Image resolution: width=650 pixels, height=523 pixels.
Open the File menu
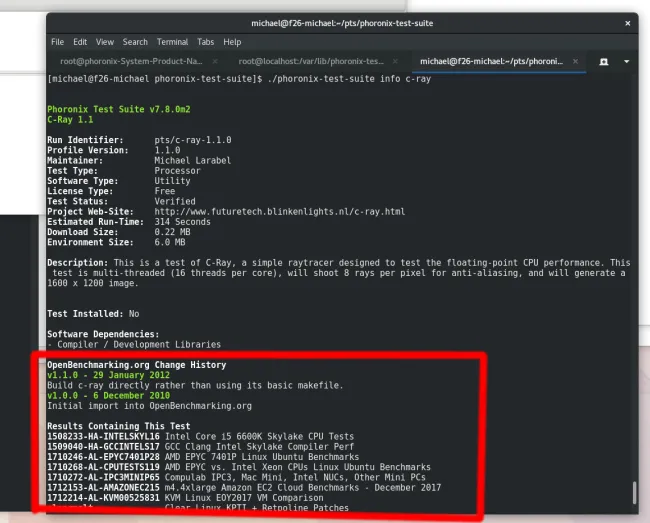57,42
